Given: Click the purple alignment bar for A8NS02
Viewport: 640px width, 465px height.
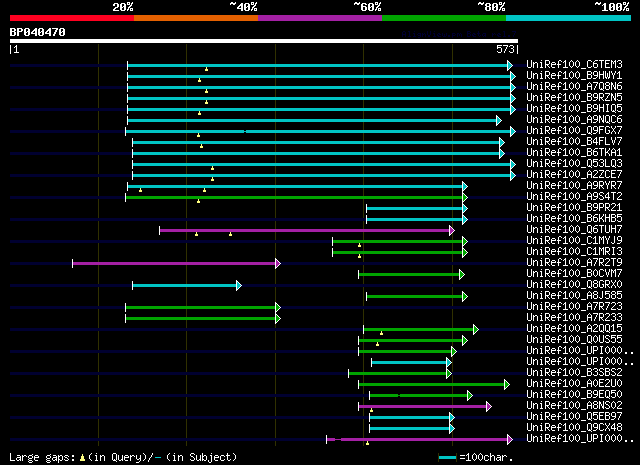Looking at the screenshot, I should tap(423, 407).
